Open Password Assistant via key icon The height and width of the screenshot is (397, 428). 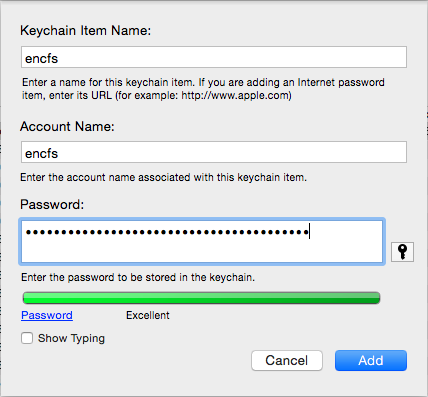click(x=402, y=252)
